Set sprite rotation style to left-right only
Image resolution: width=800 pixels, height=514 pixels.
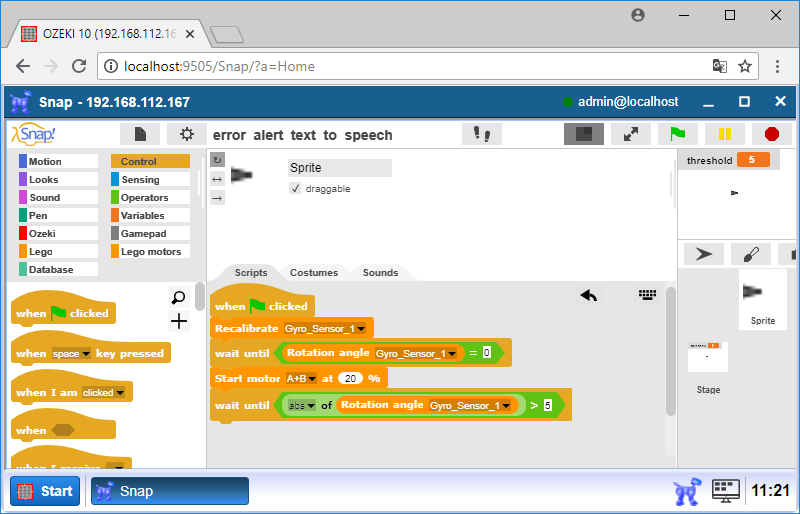[217, 179]
